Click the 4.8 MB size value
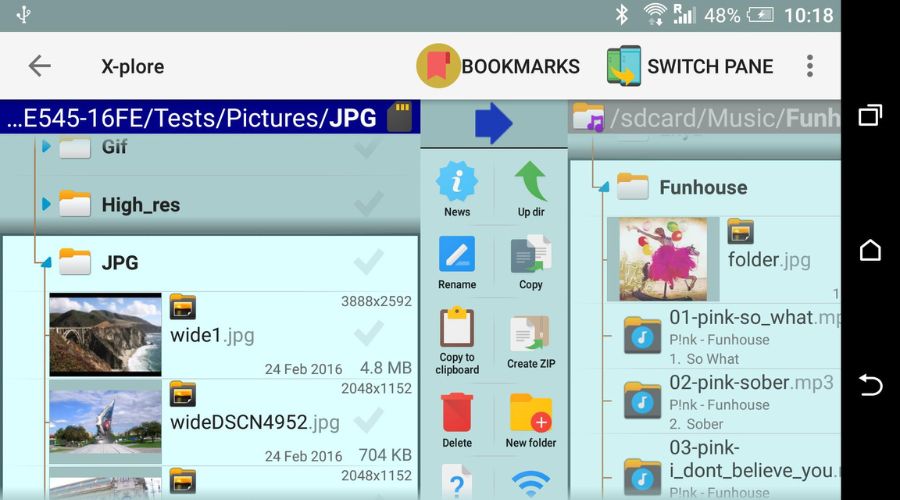This screenshot has height=500, width=900. point(386,367)
